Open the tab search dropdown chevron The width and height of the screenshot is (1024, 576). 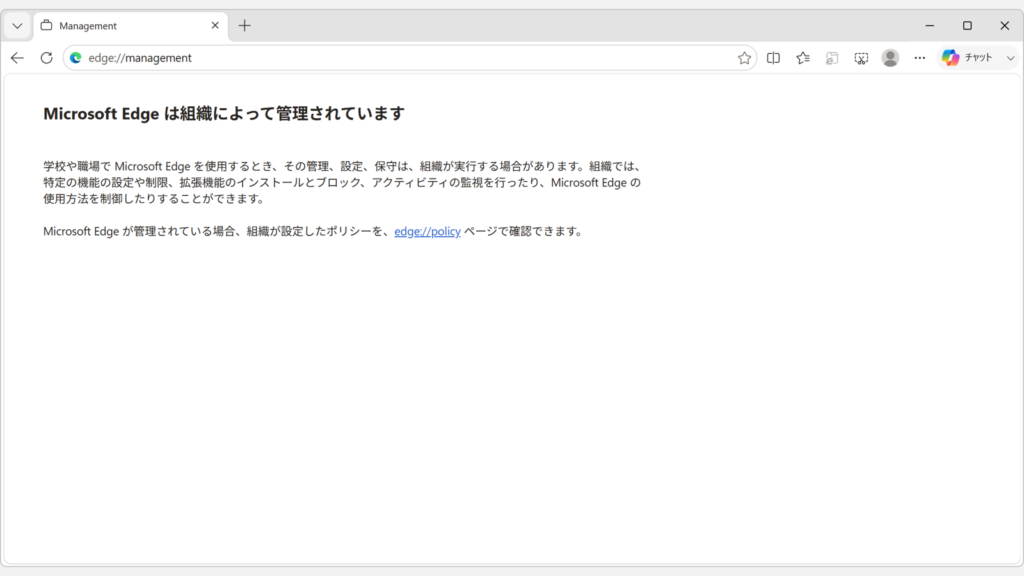coord(18,26)
